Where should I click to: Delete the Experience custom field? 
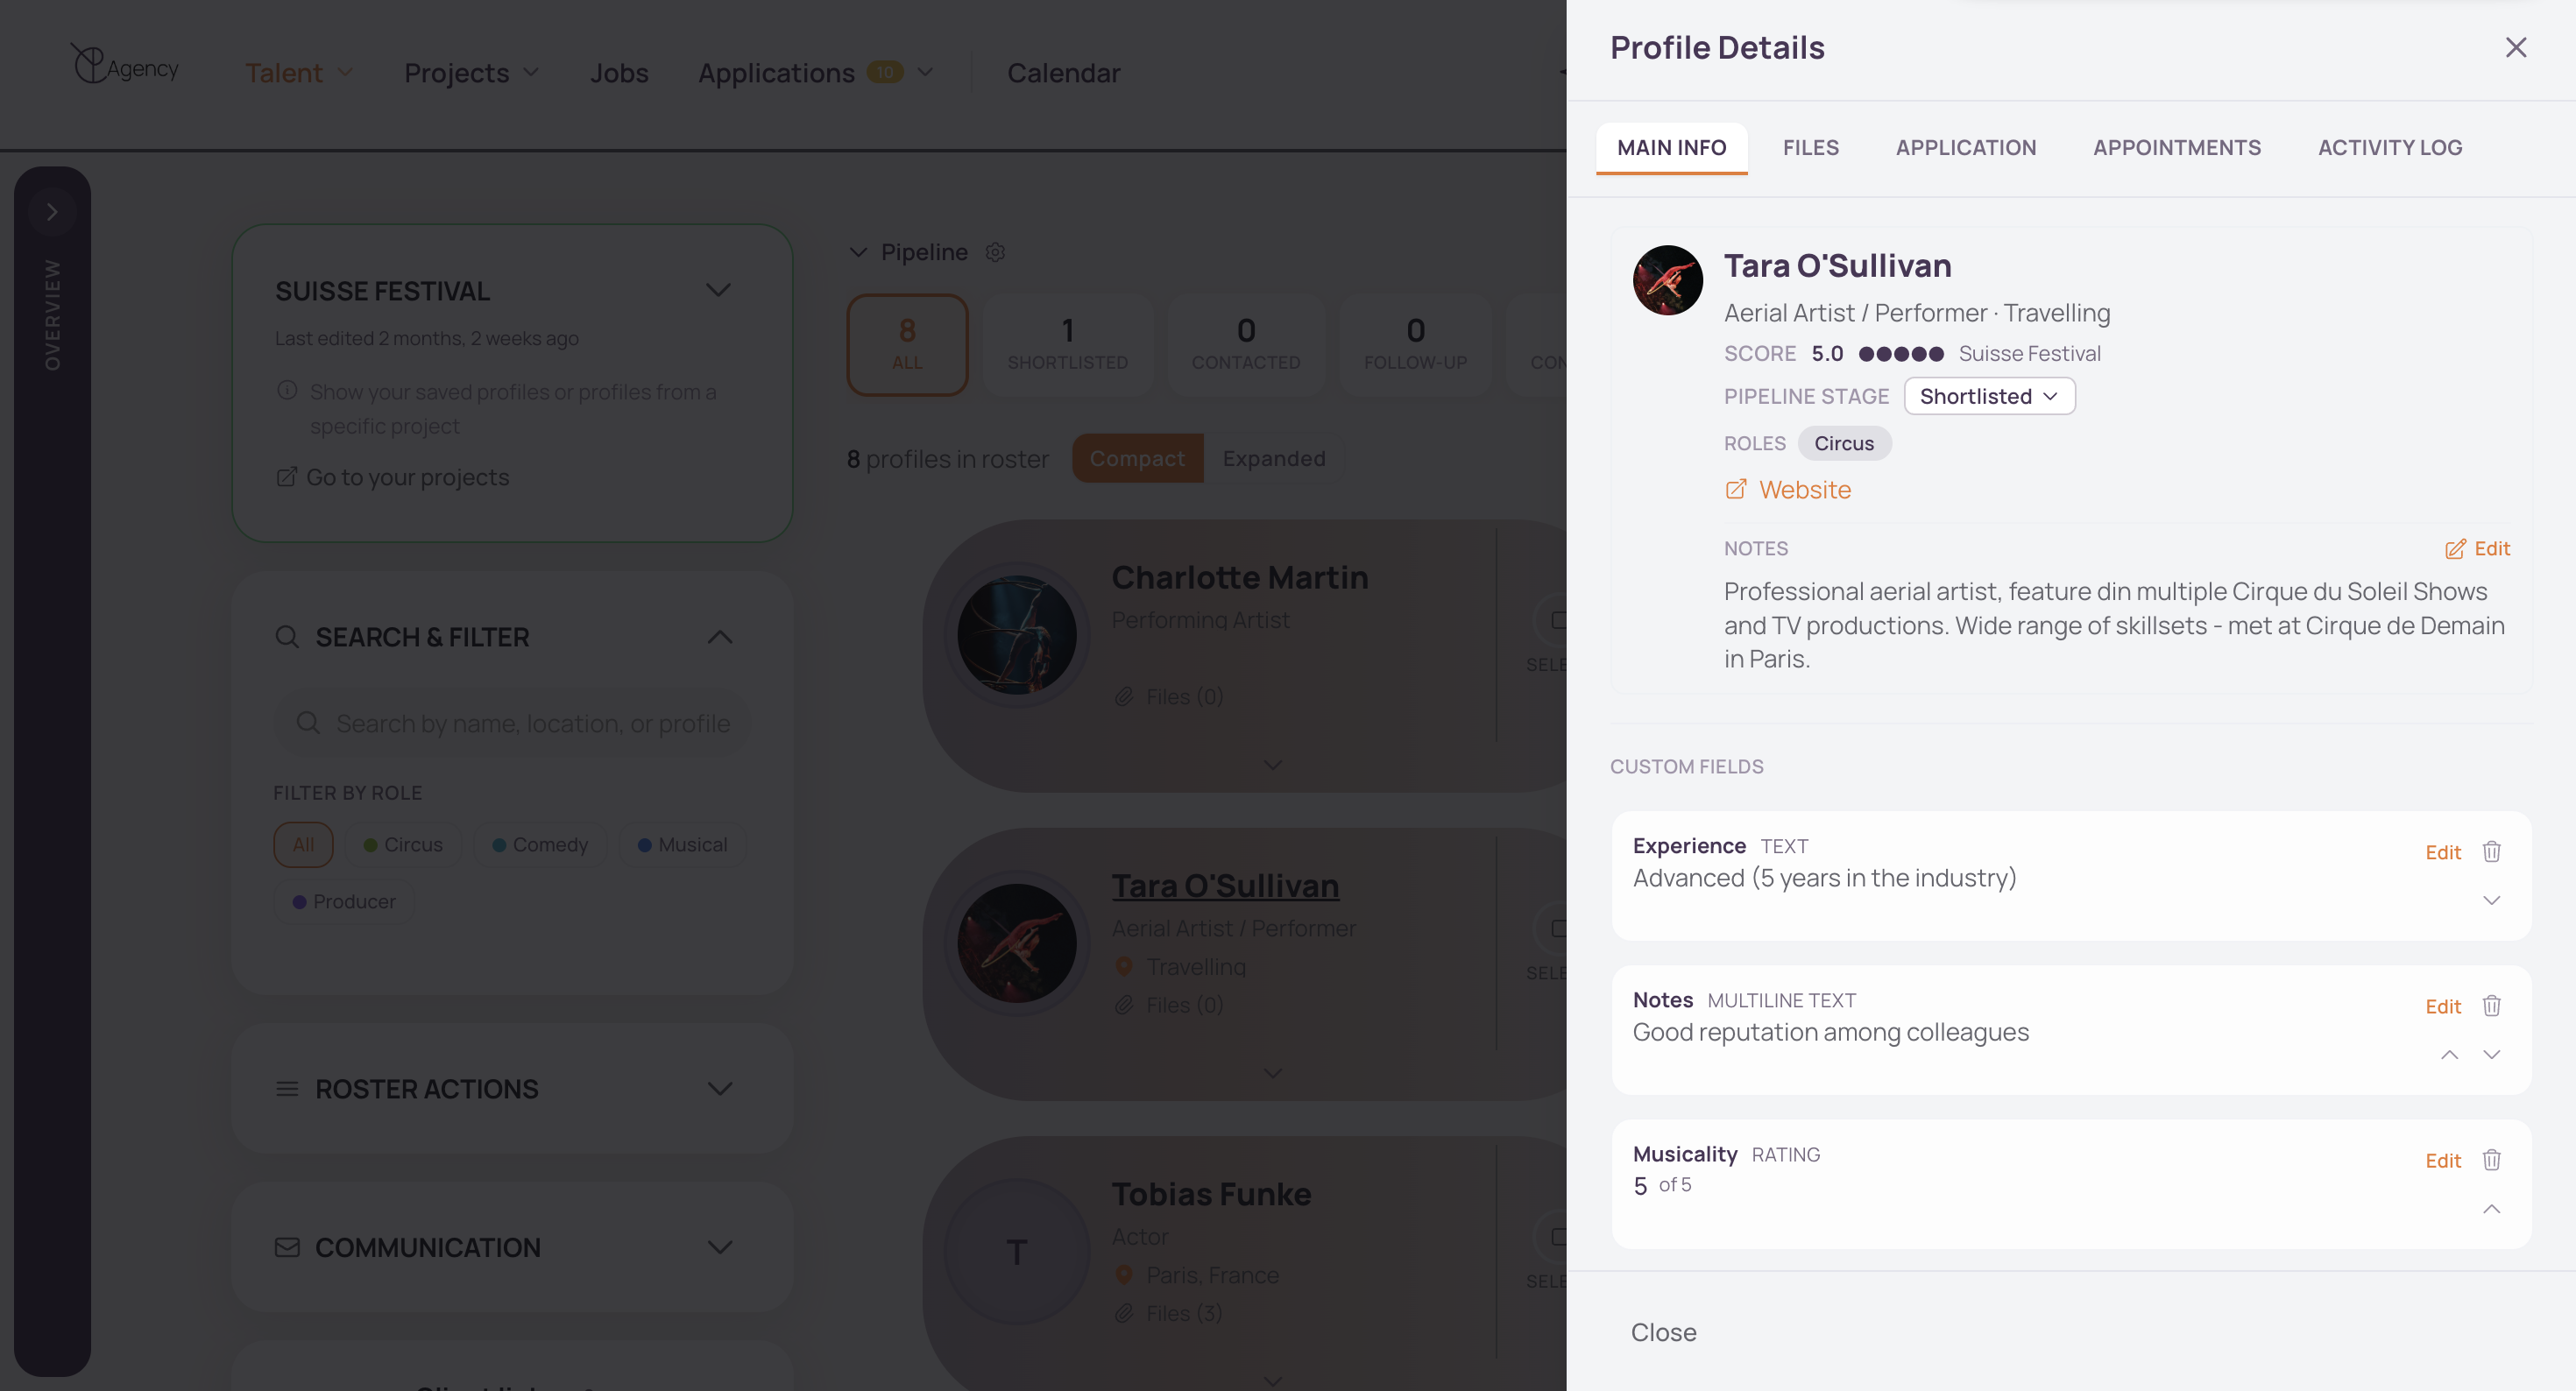(x=2491, y=852)
